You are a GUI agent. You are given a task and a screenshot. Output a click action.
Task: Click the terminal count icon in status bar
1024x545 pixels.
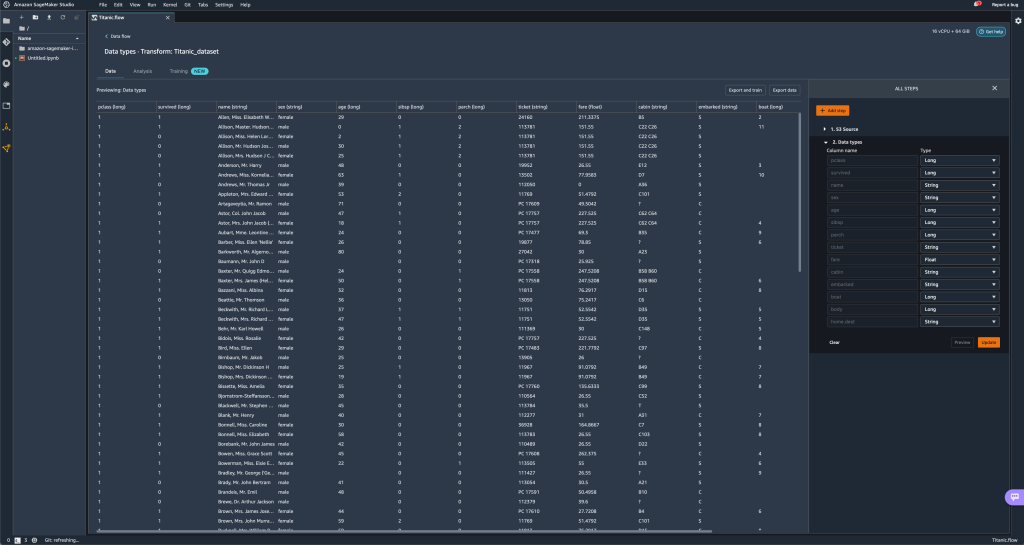point(18,540)
